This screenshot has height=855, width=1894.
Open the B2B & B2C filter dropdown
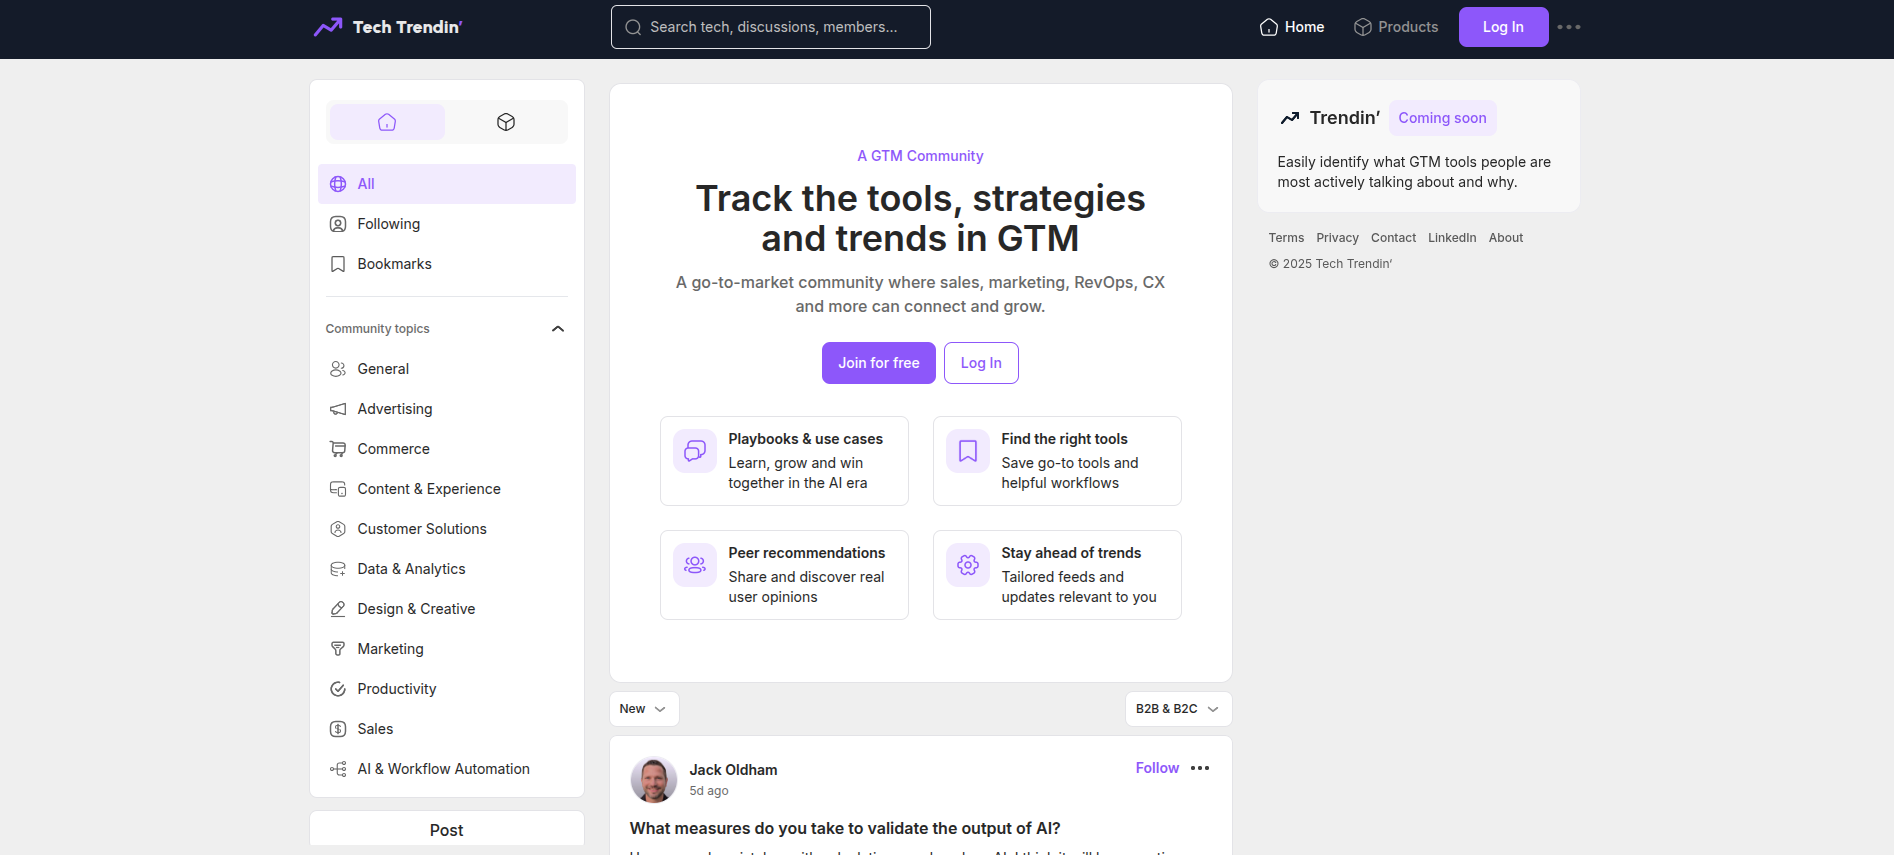[x=1177, y=709]
